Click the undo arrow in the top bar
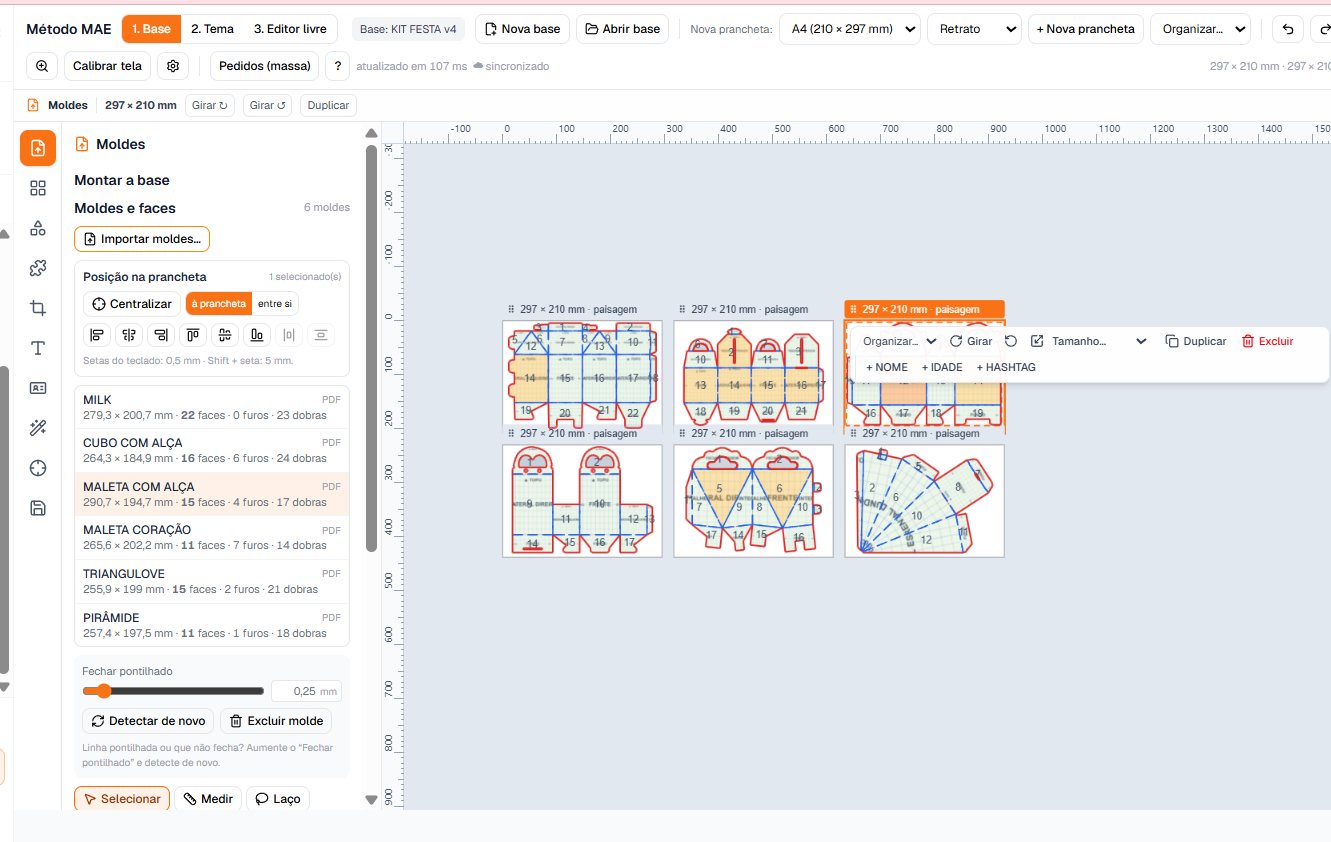The width and height of the screenshot is (1331, 842). pos(1288,29)
